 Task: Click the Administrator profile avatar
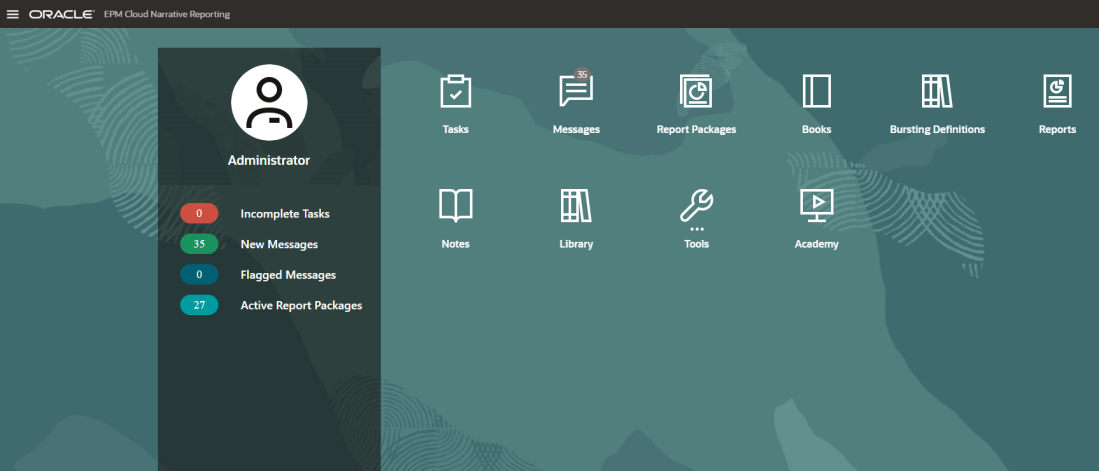tap(268, 105)
